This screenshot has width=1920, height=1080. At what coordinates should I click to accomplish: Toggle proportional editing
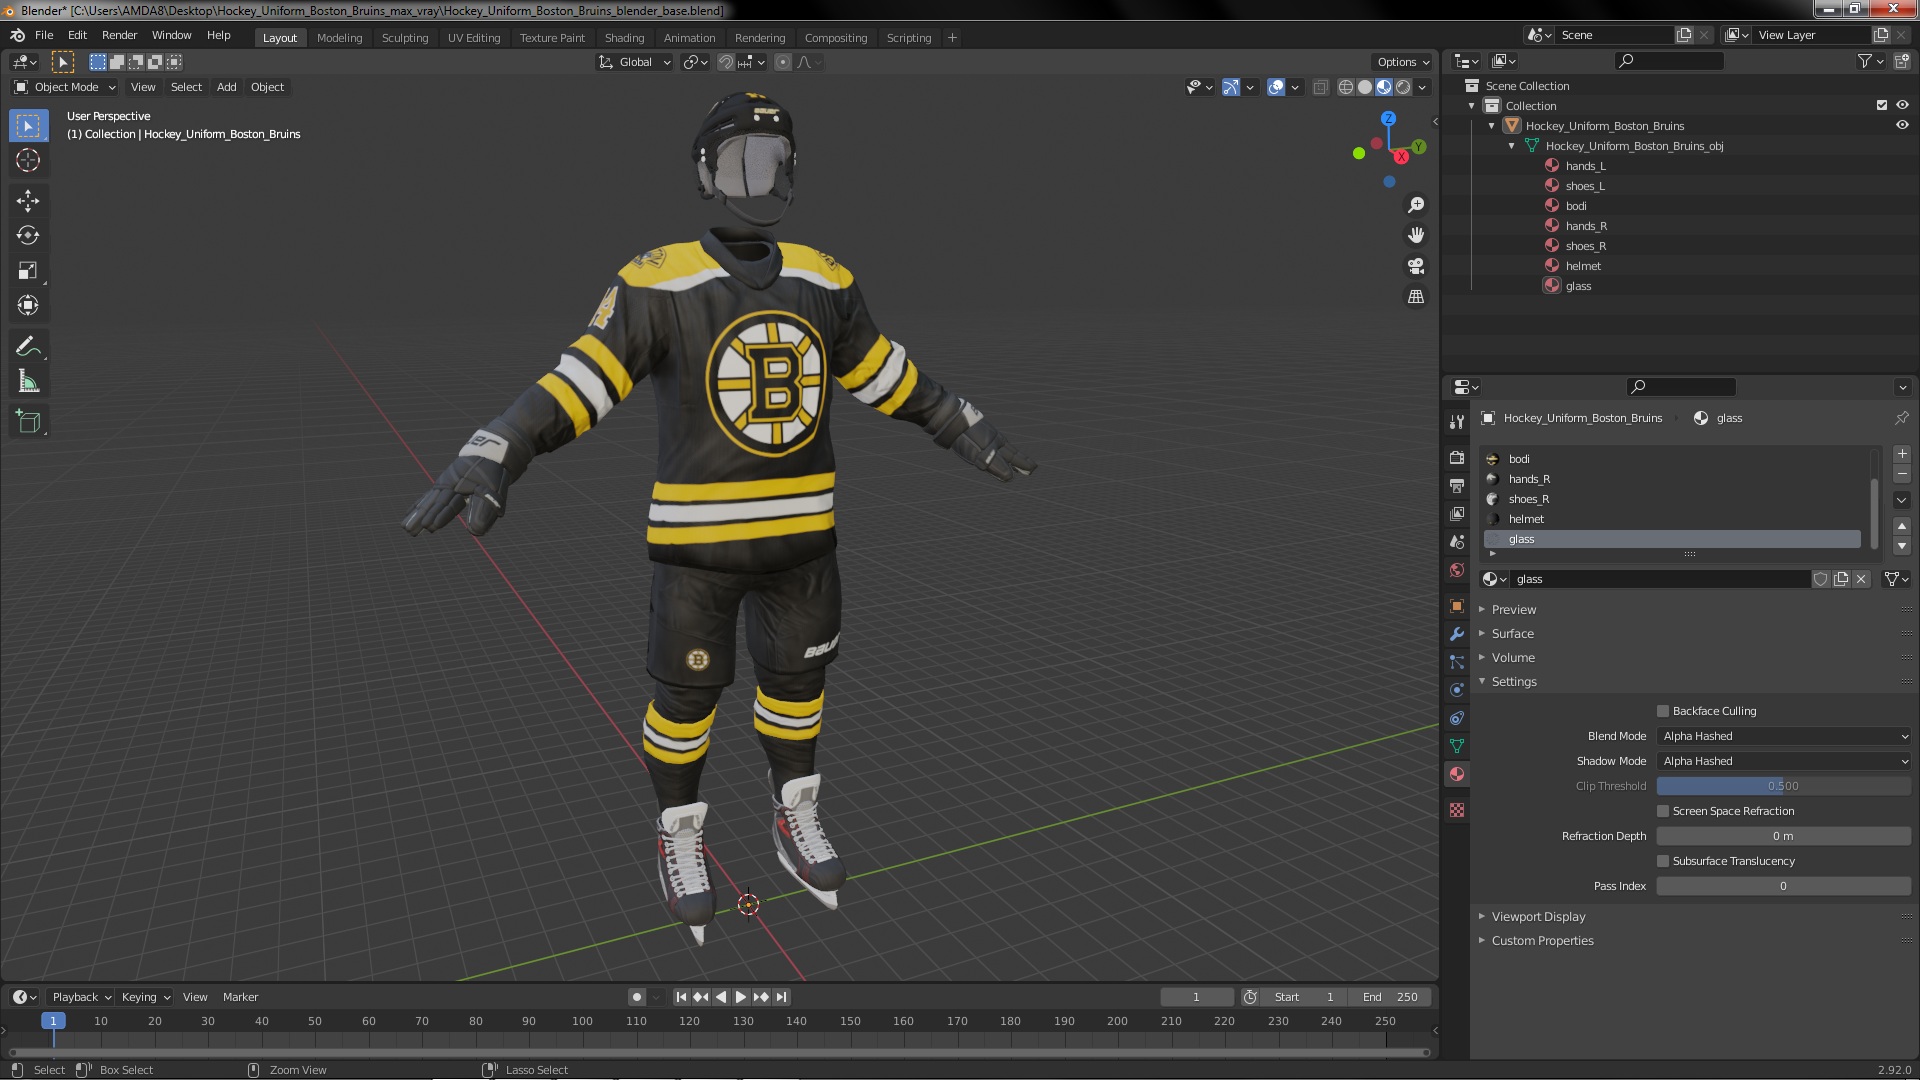(x=783, y=62)
